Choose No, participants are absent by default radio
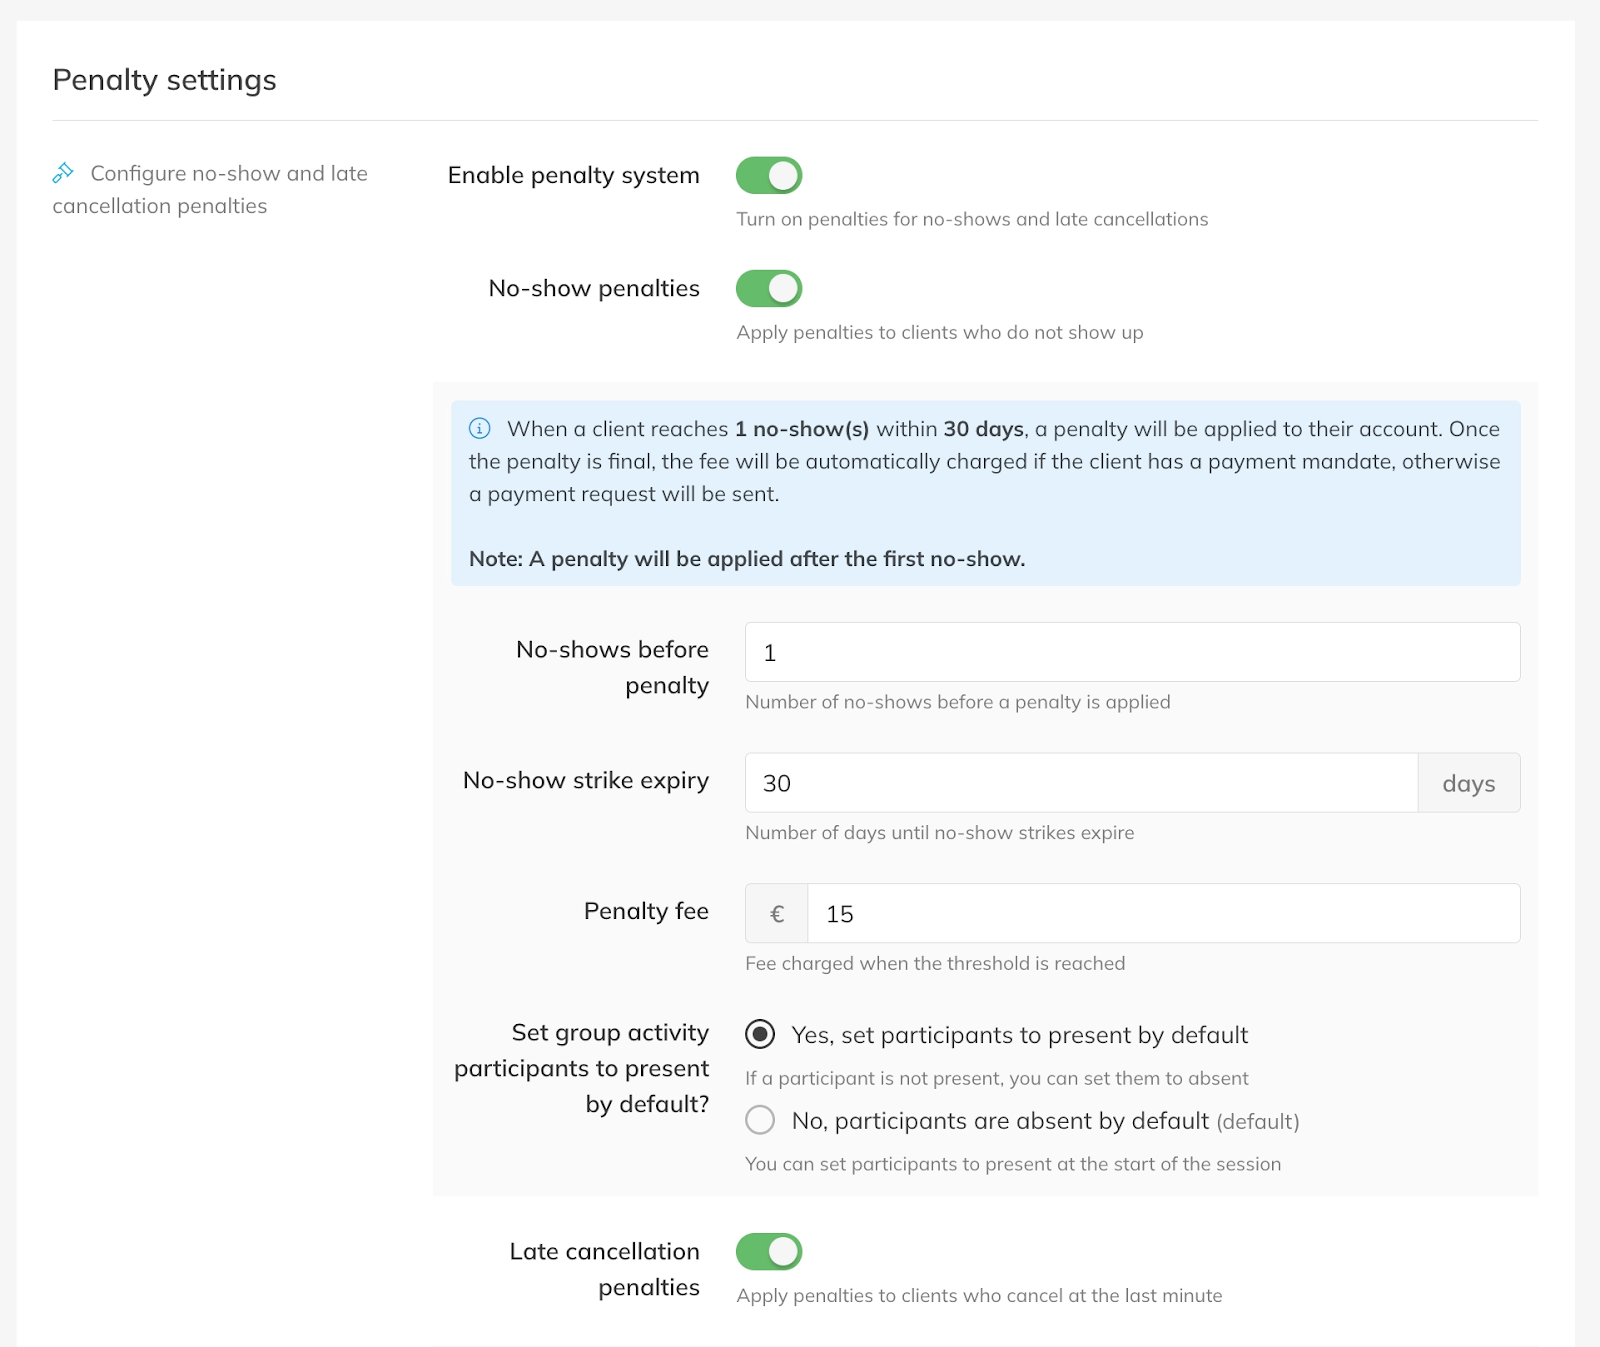Viewport: 1600px width, 1347px height. pos(760,1121)
